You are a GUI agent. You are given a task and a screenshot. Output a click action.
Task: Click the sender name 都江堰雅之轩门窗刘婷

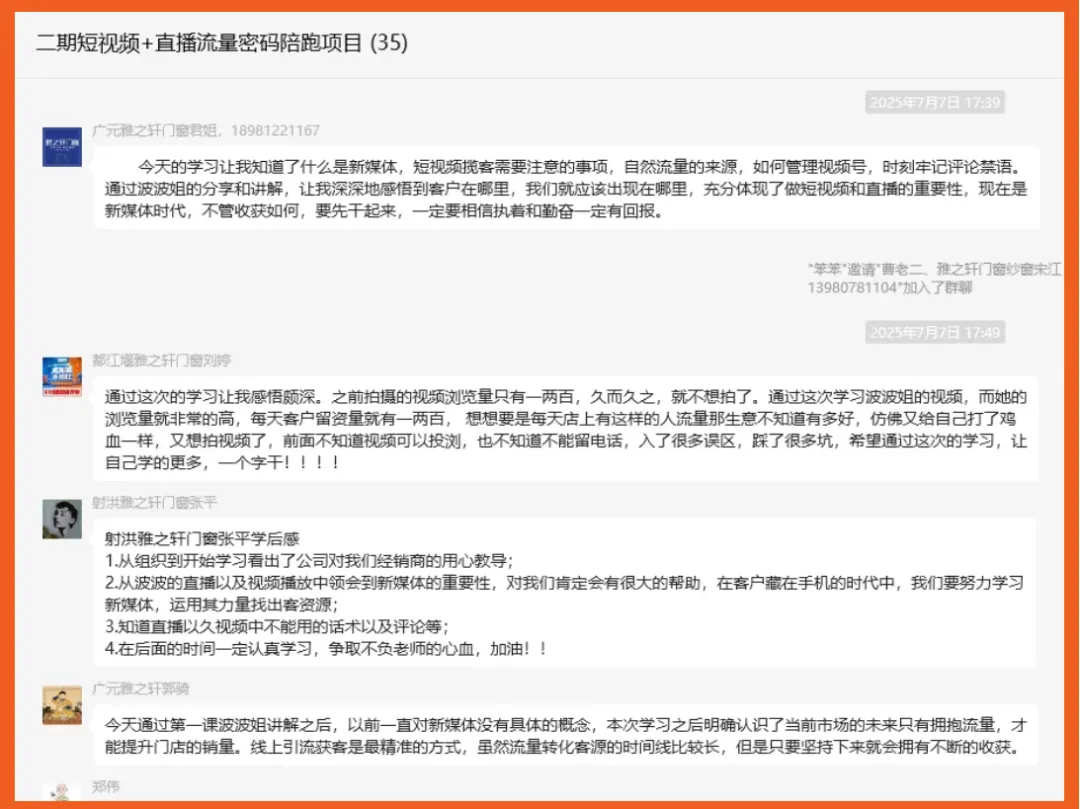coord(162,360)
